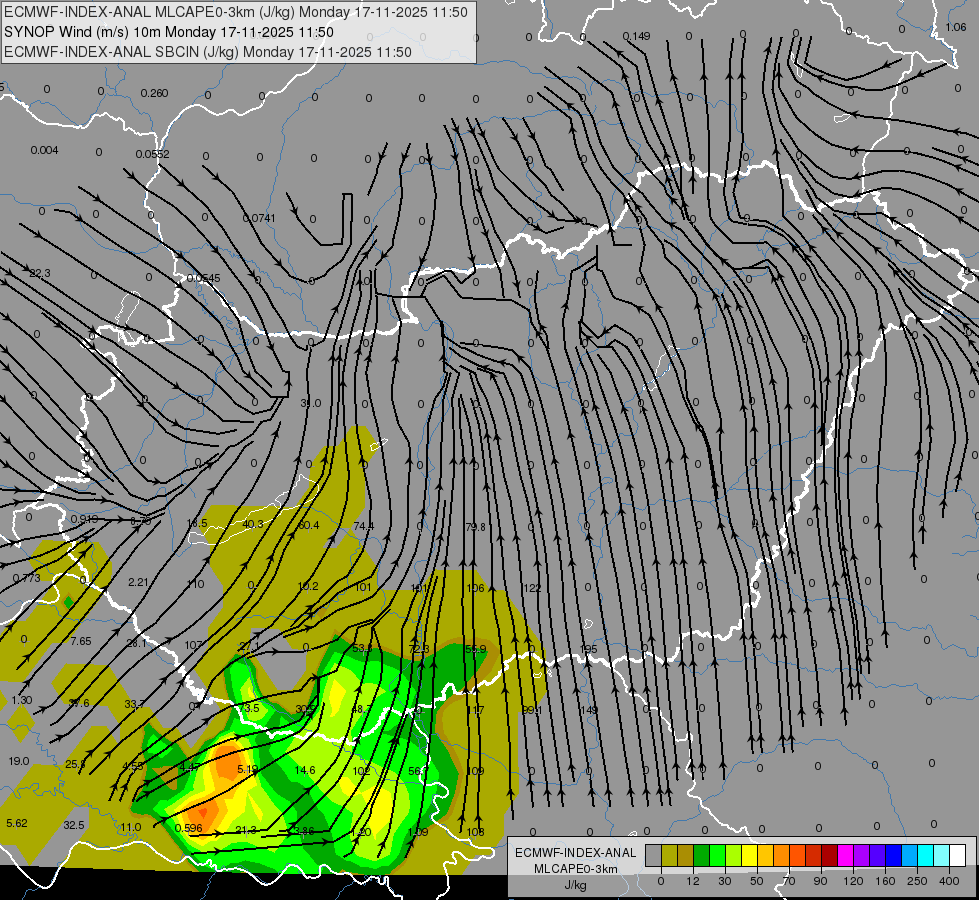Click the map value 0.0741
979x900 pixels.
(258, 218)
